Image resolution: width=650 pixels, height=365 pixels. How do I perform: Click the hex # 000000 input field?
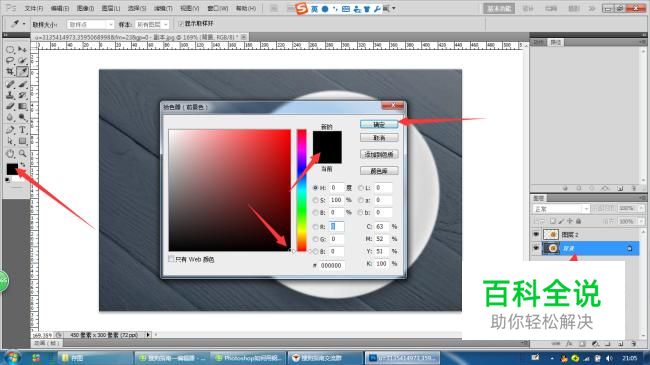332,265
